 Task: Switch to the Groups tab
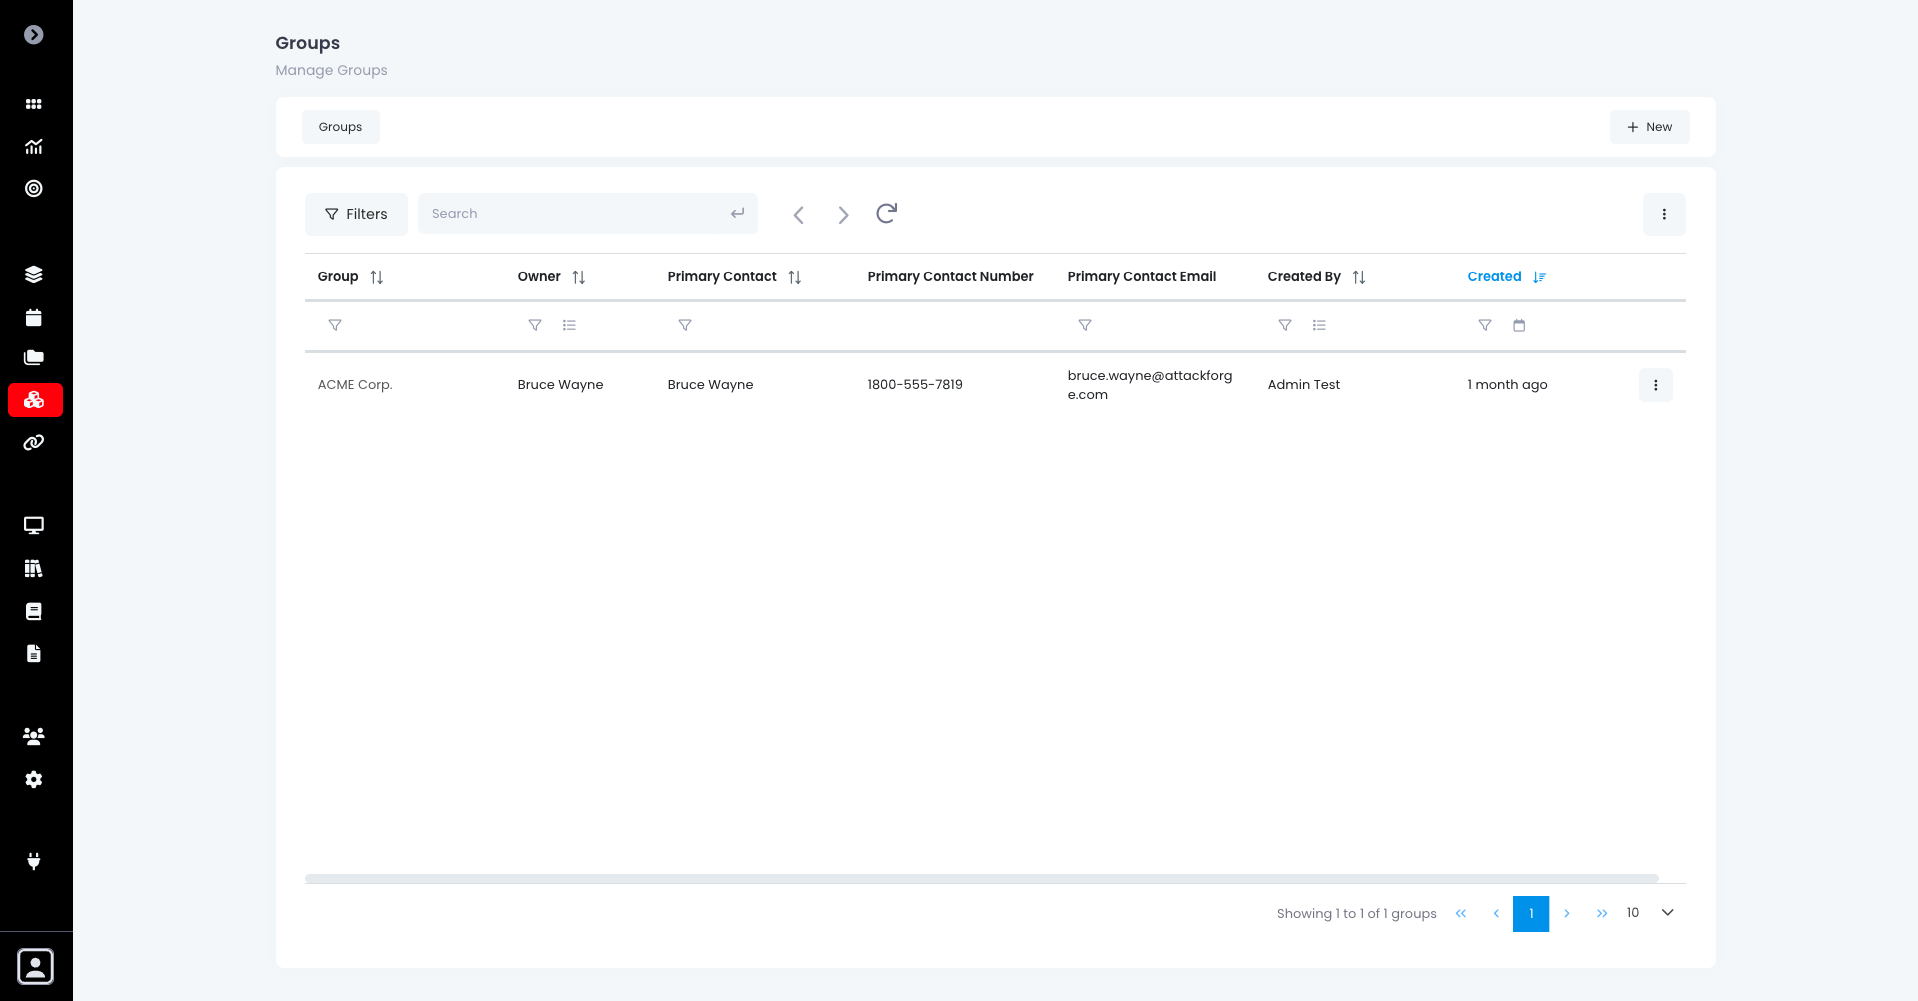340,126
